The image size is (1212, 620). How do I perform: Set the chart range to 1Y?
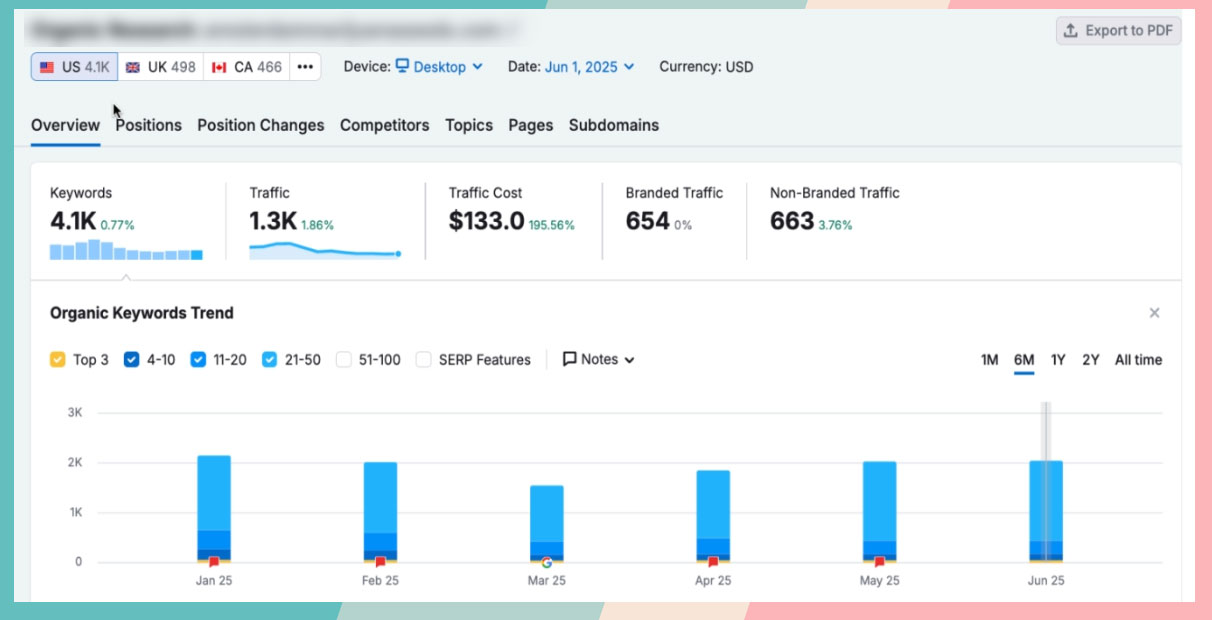pos(1058,360)
